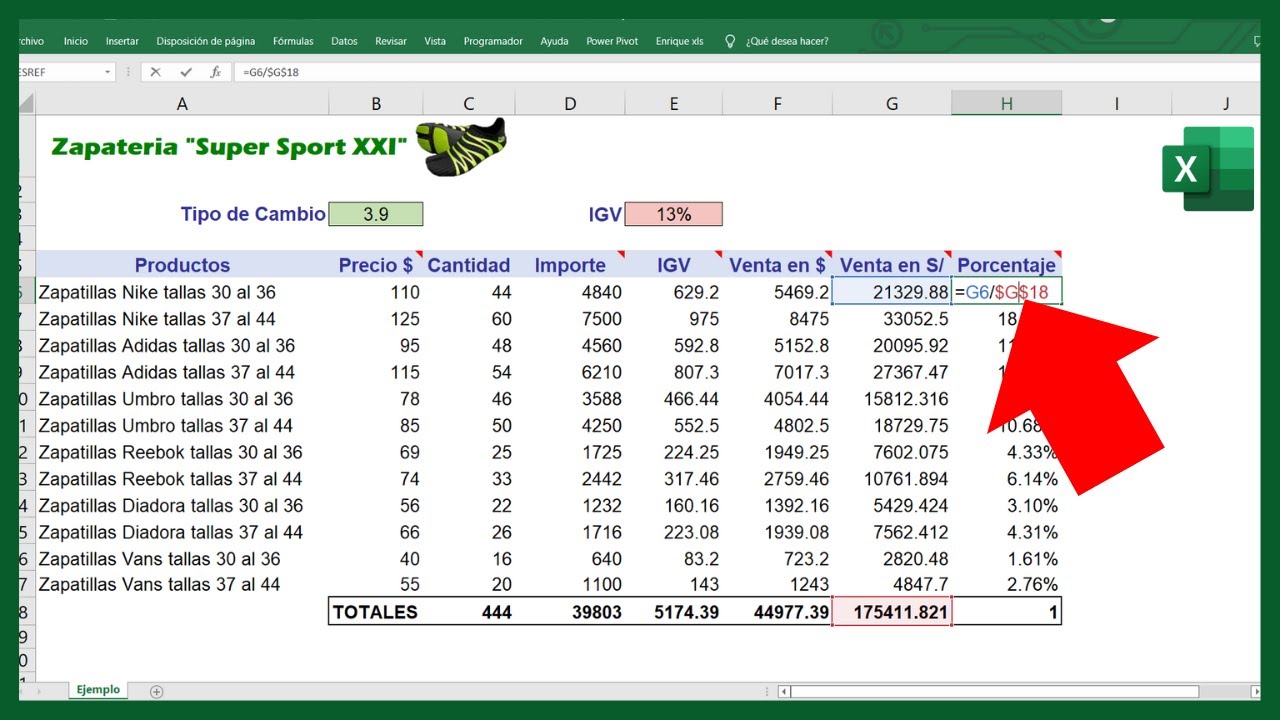Click the Porcentaje header cell
This screenshot has height=720, width=1280.
(1007, 265)
